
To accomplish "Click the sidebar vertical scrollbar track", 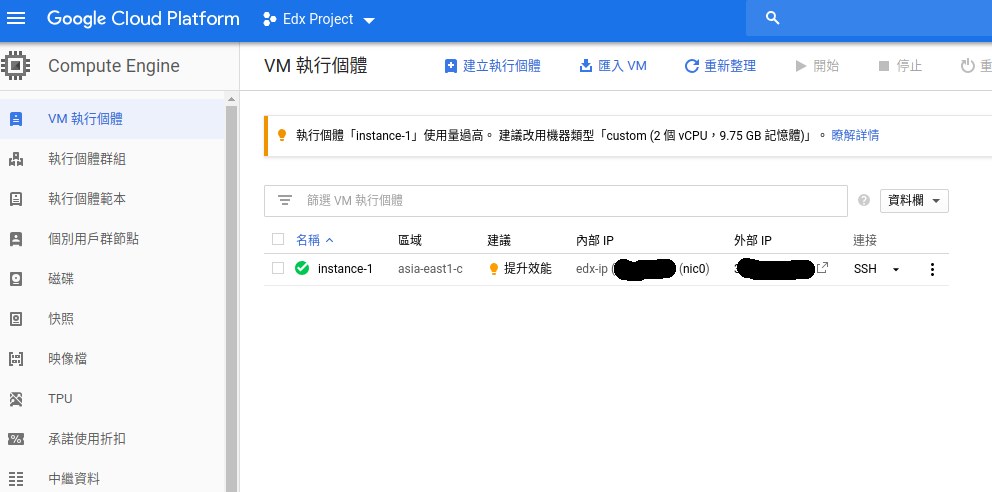I will 231,297.
